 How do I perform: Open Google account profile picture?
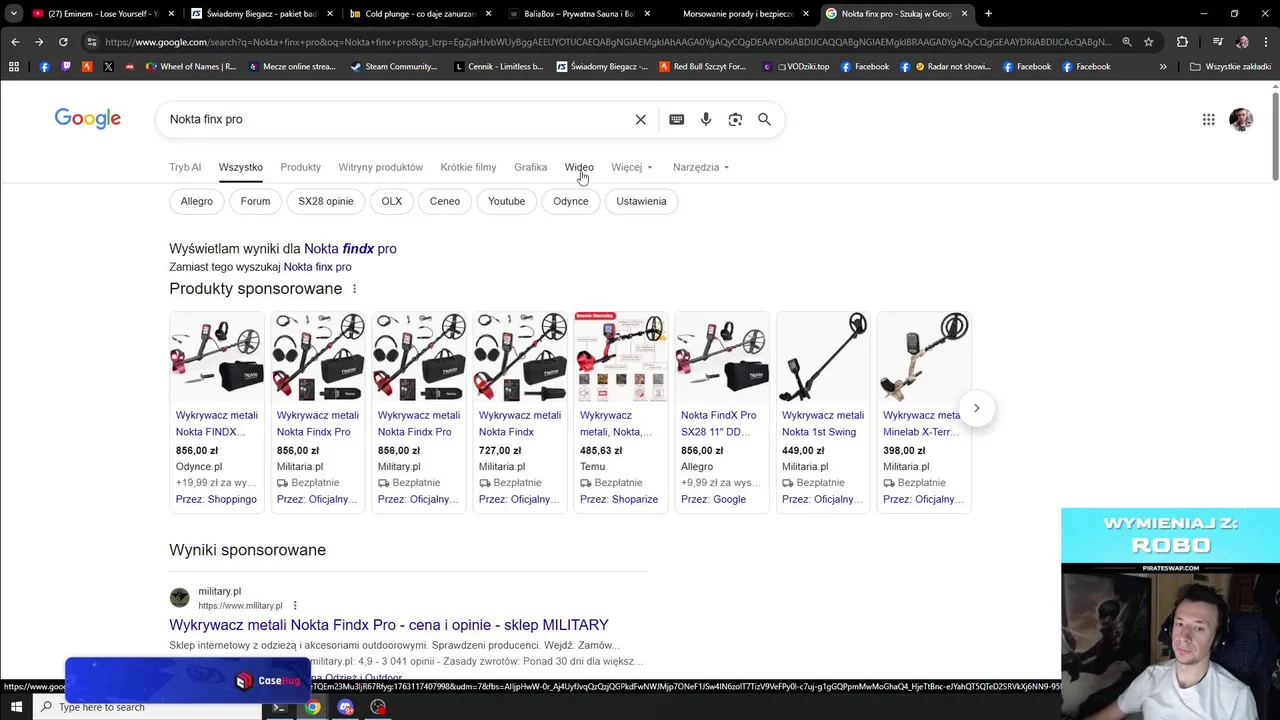pyautogui.click(x=1241, y=119)
